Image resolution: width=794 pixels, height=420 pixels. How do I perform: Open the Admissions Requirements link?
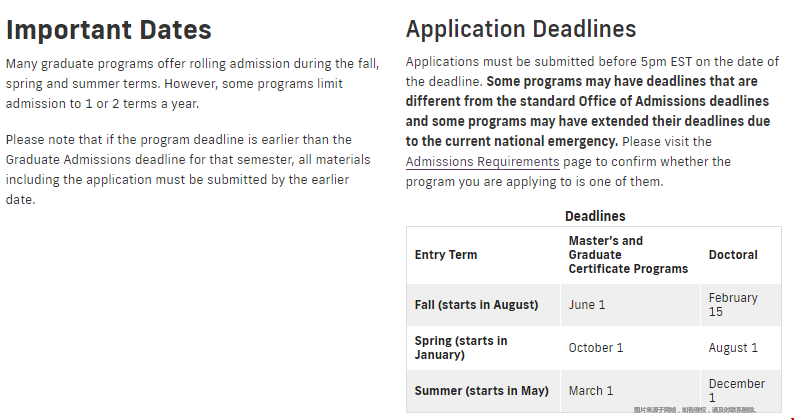482,162
